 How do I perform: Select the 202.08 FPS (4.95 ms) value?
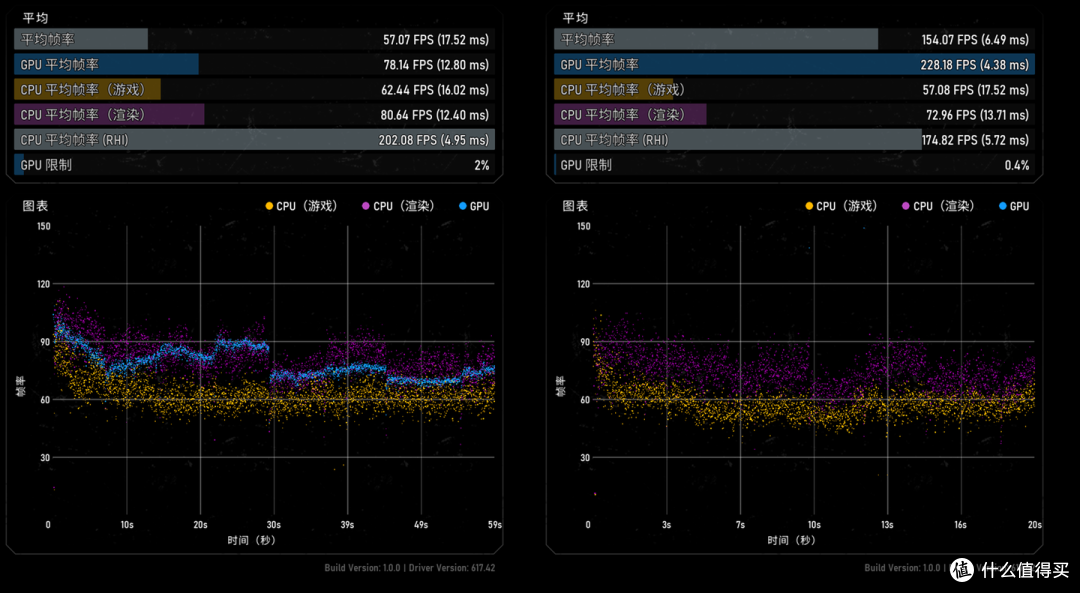point(434,140)
